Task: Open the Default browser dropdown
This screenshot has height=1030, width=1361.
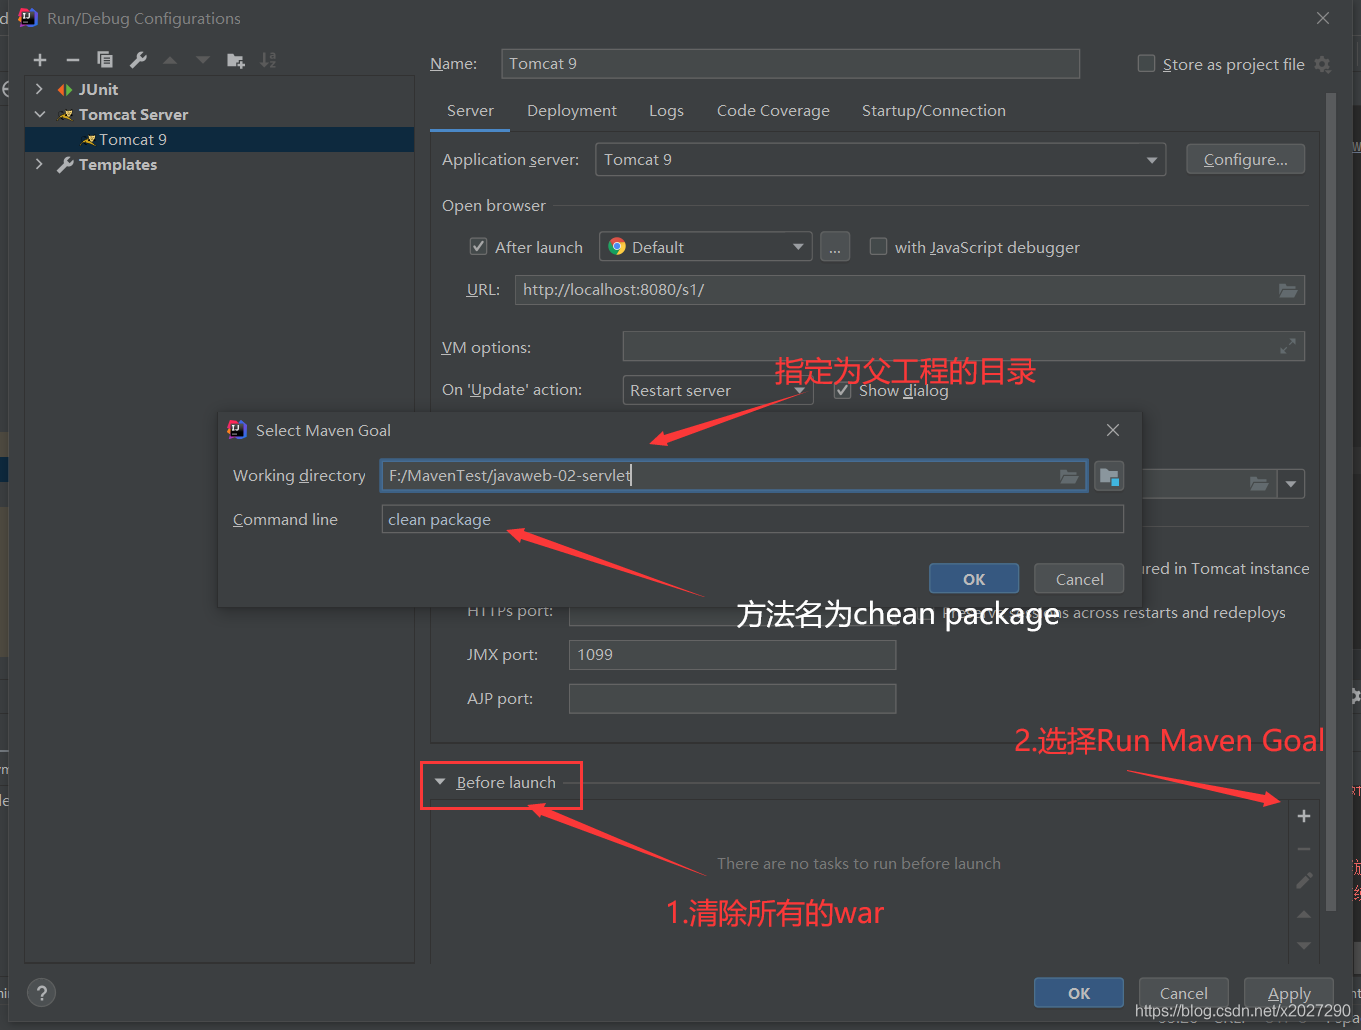Action: pos(705,247)
